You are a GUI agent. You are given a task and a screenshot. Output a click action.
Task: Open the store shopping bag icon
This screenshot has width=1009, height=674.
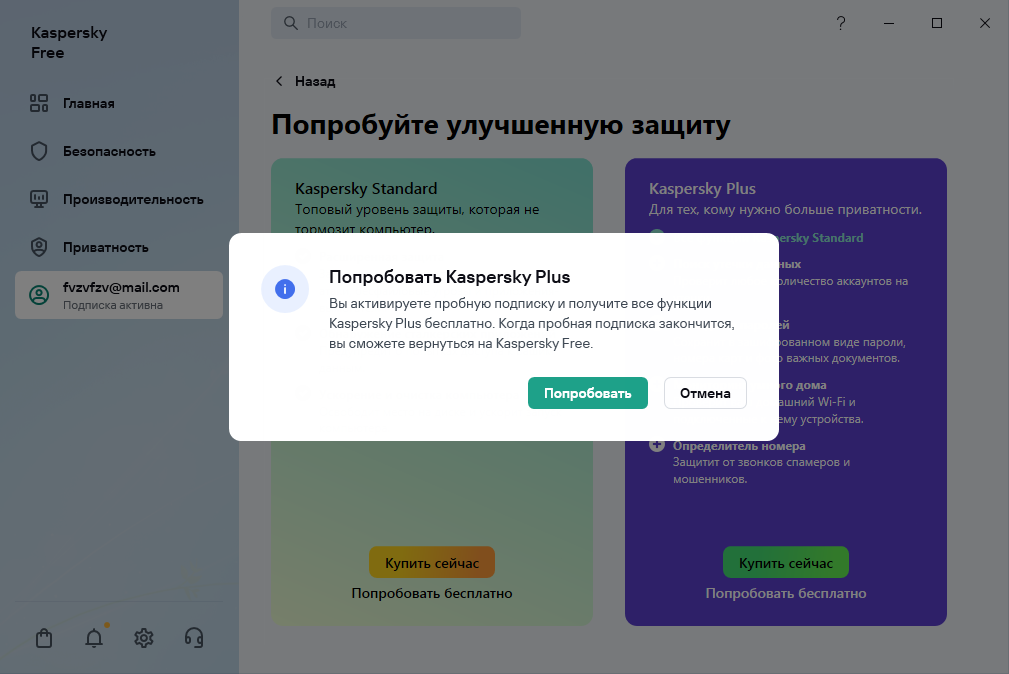44,638
